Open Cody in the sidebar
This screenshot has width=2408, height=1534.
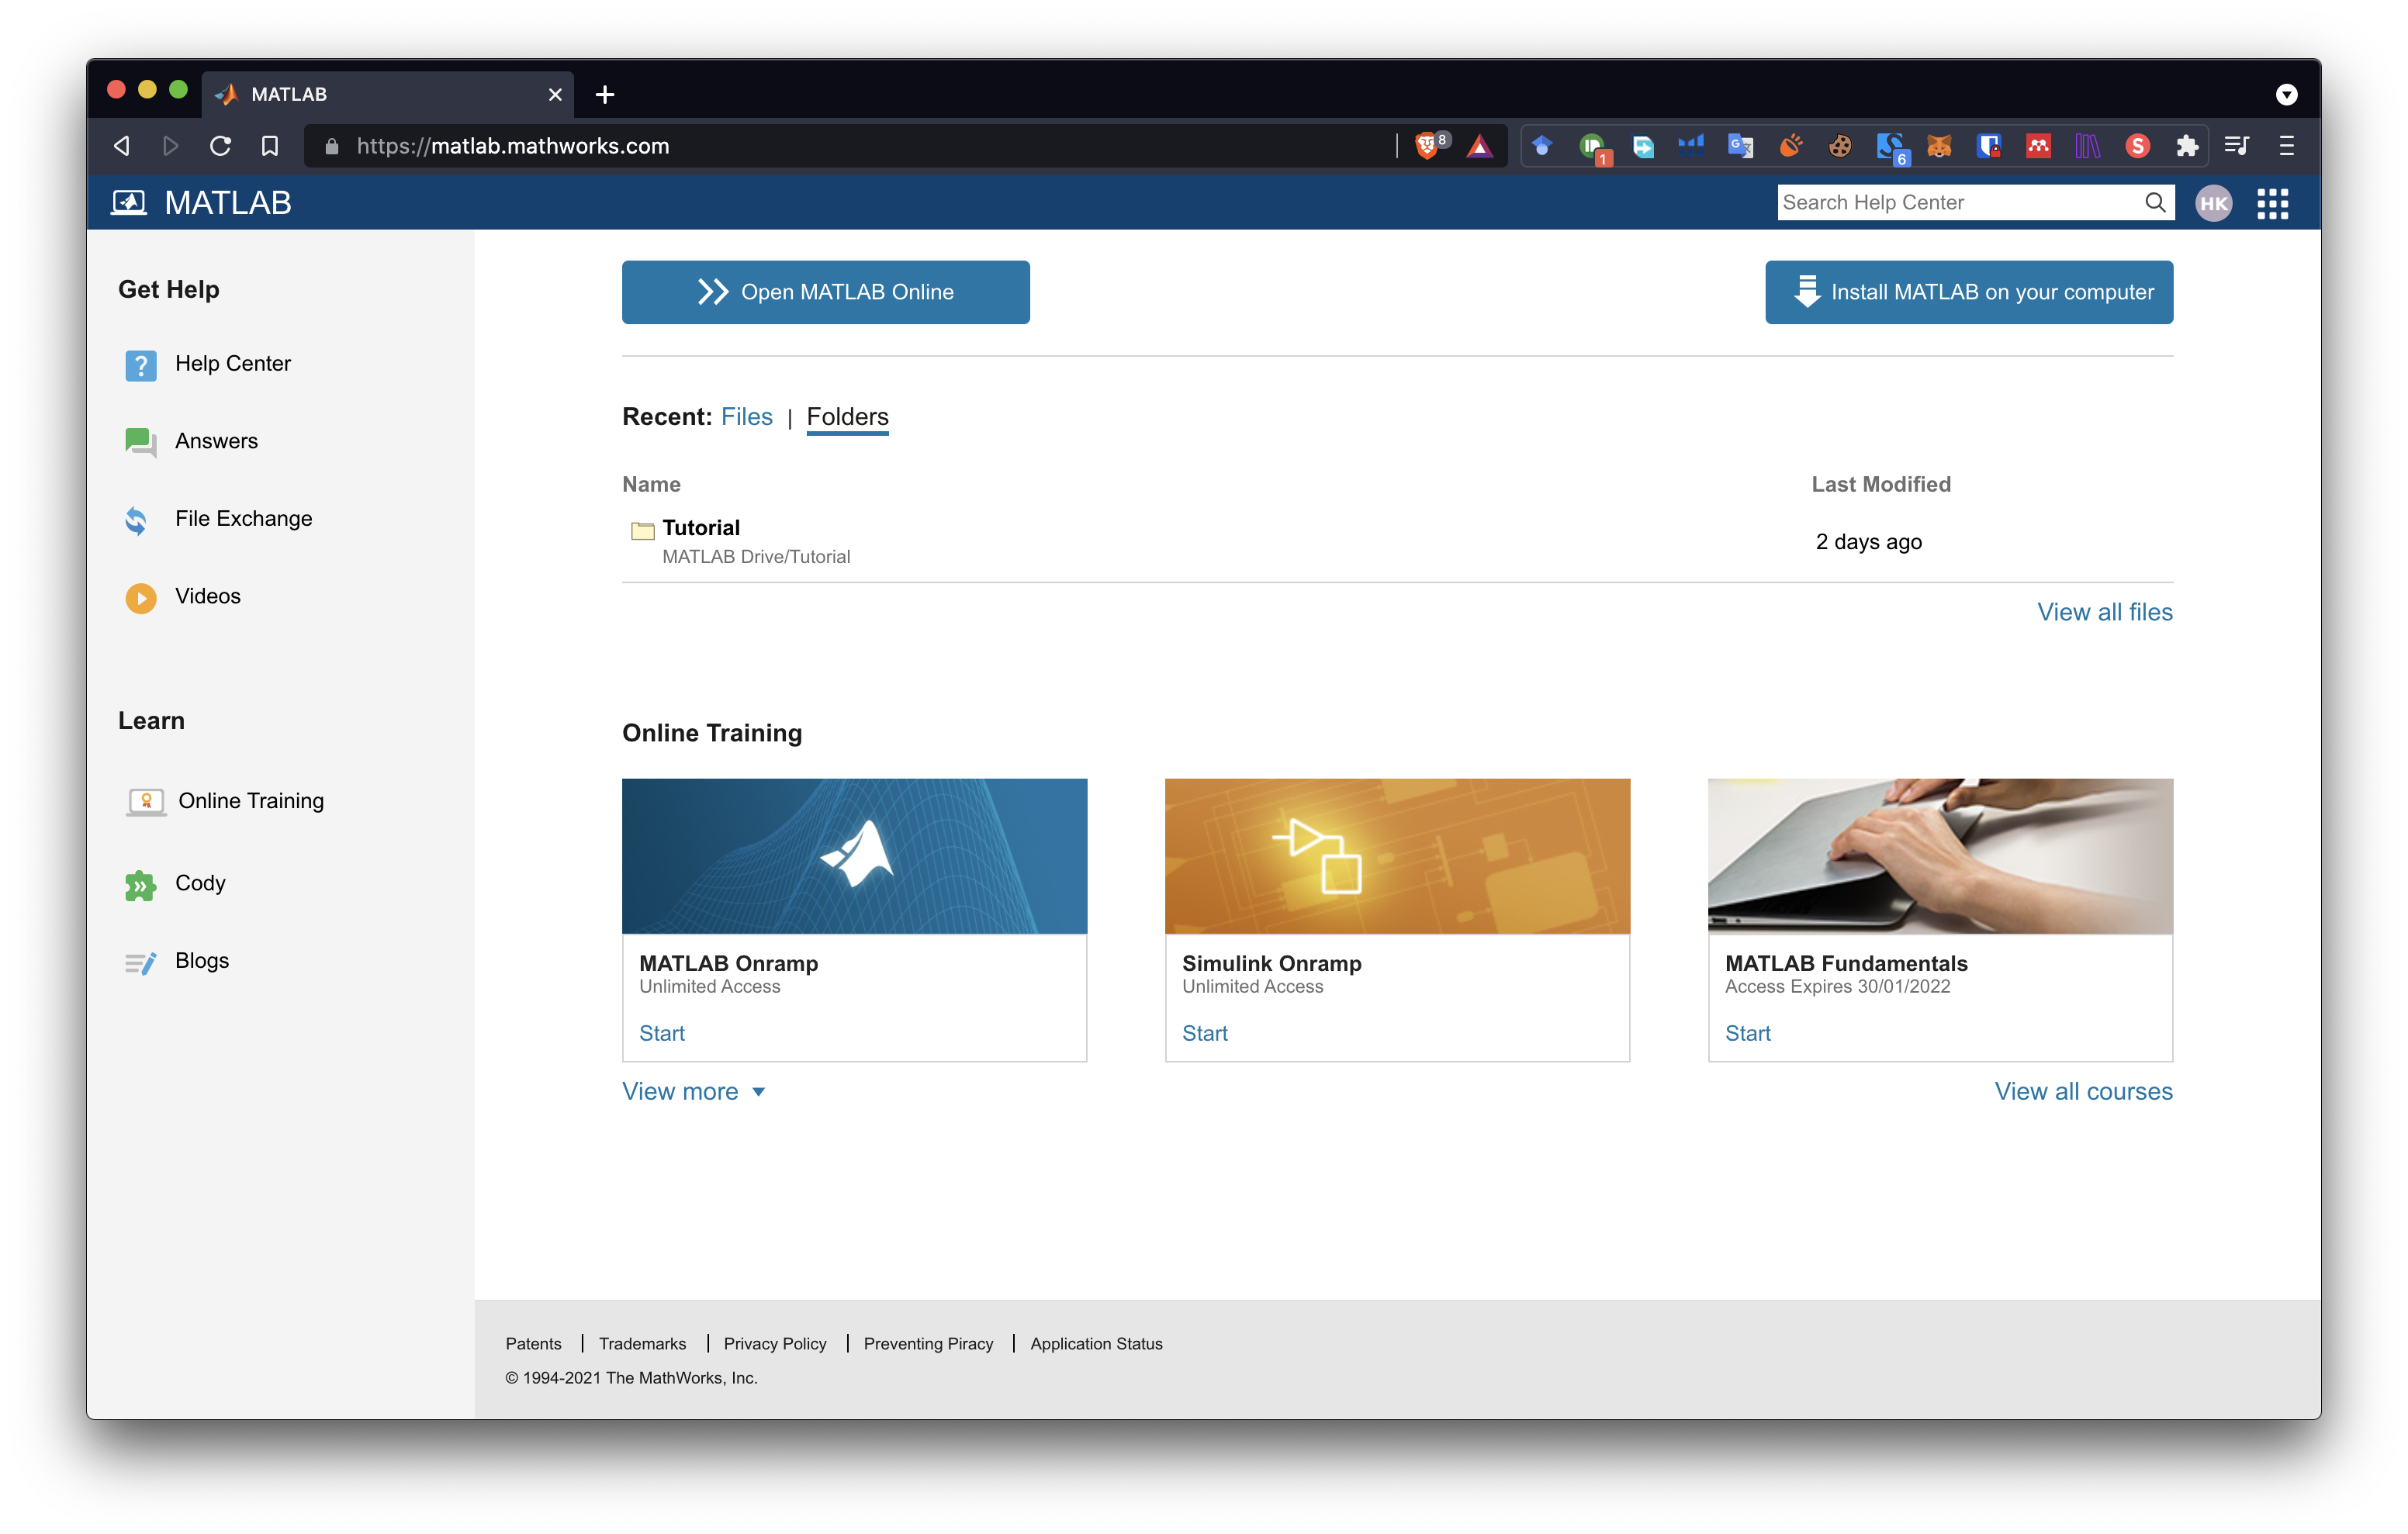click(200, 883)
